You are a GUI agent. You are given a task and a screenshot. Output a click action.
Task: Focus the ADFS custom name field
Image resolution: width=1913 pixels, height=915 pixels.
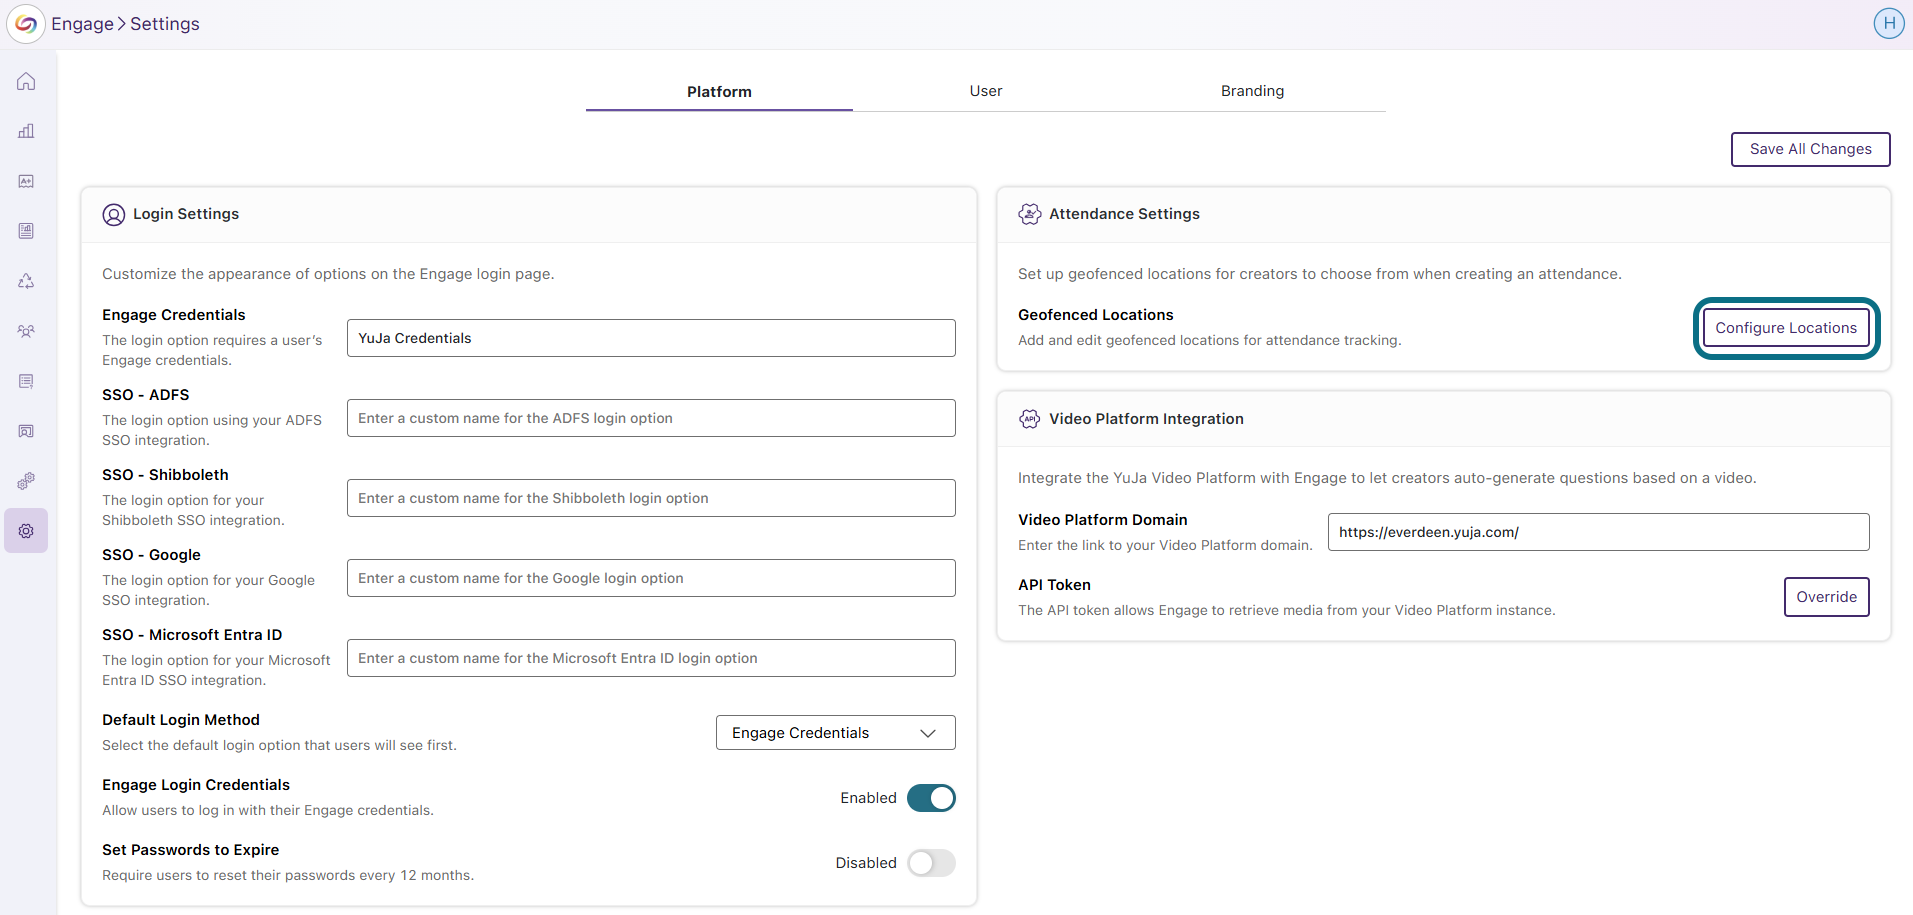click(x=651, y=418)
